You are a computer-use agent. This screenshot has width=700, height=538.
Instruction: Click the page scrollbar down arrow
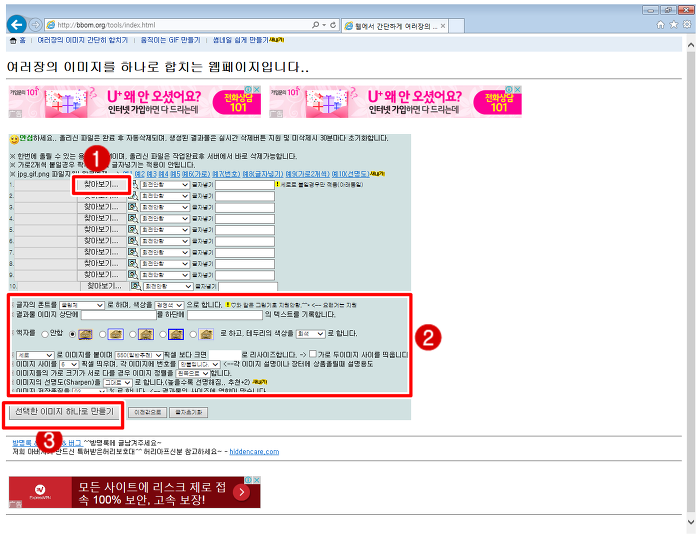[691, 521]
